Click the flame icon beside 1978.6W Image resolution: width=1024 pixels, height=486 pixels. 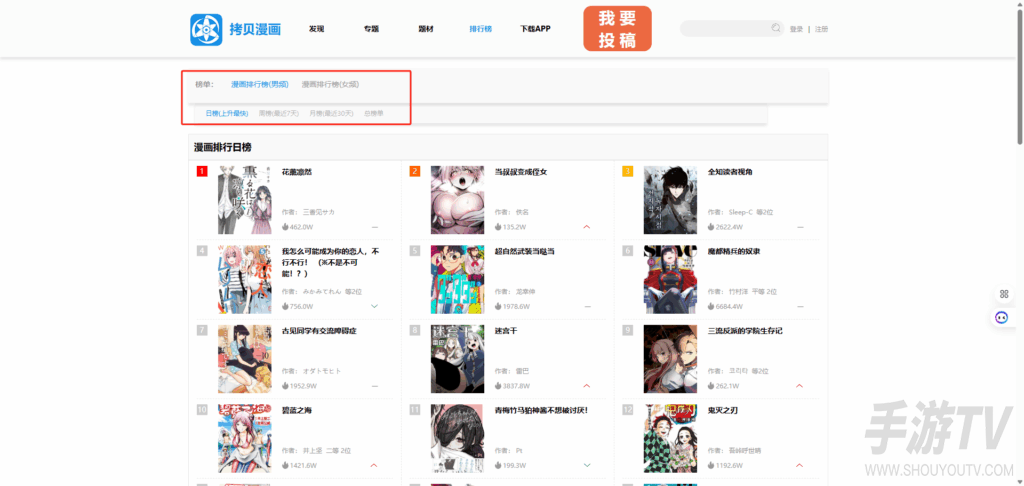coord(498,306)
